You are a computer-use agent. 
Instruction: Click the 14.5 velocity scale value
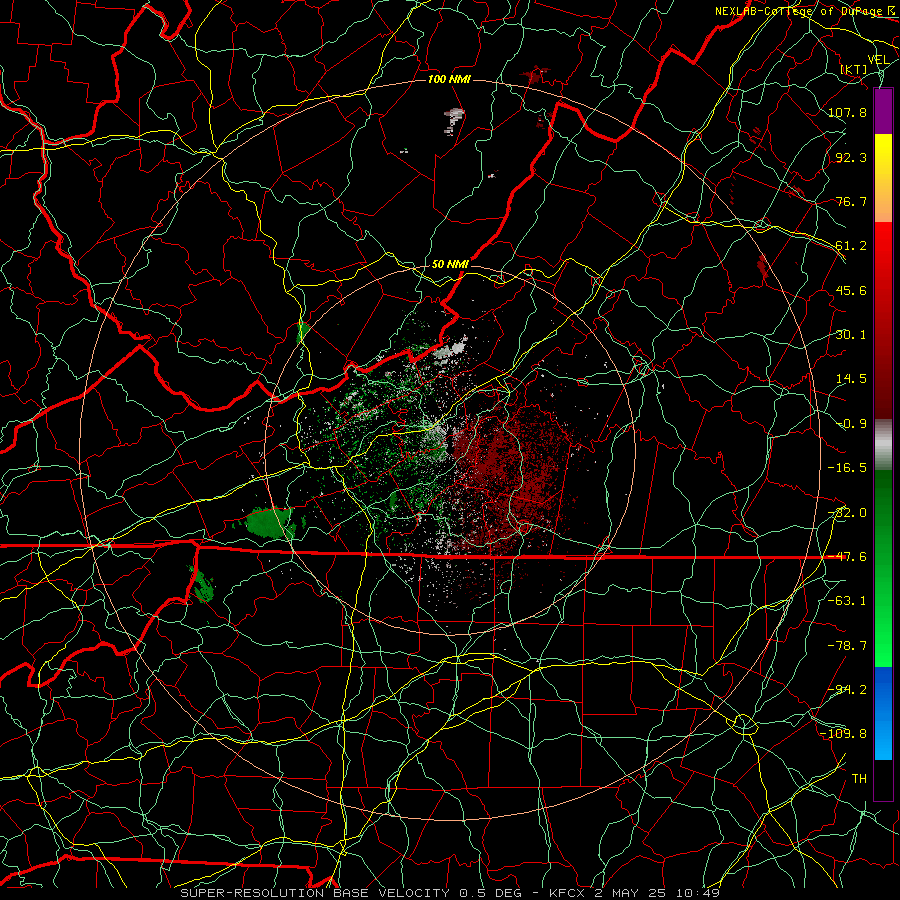tap(851, 379)
